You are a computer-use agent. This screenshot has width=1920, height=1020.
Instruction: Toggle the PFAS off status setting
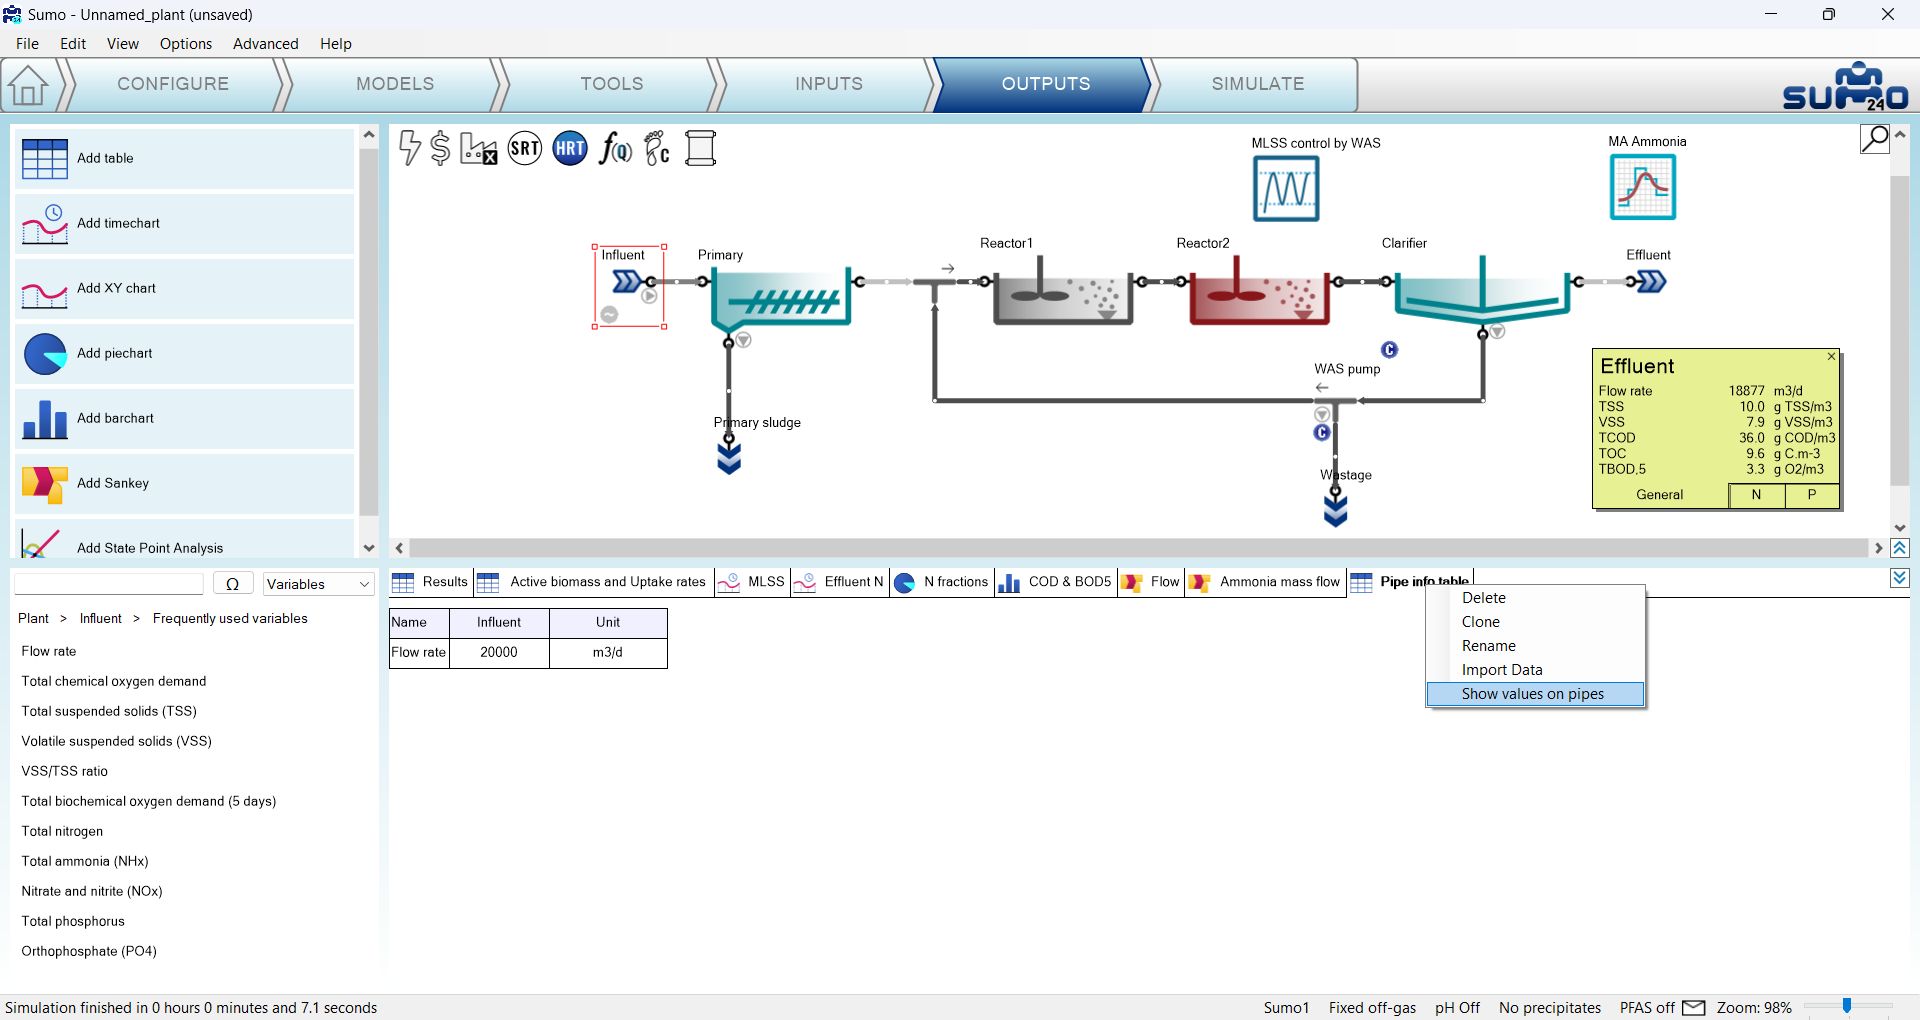[1647, 1007]
